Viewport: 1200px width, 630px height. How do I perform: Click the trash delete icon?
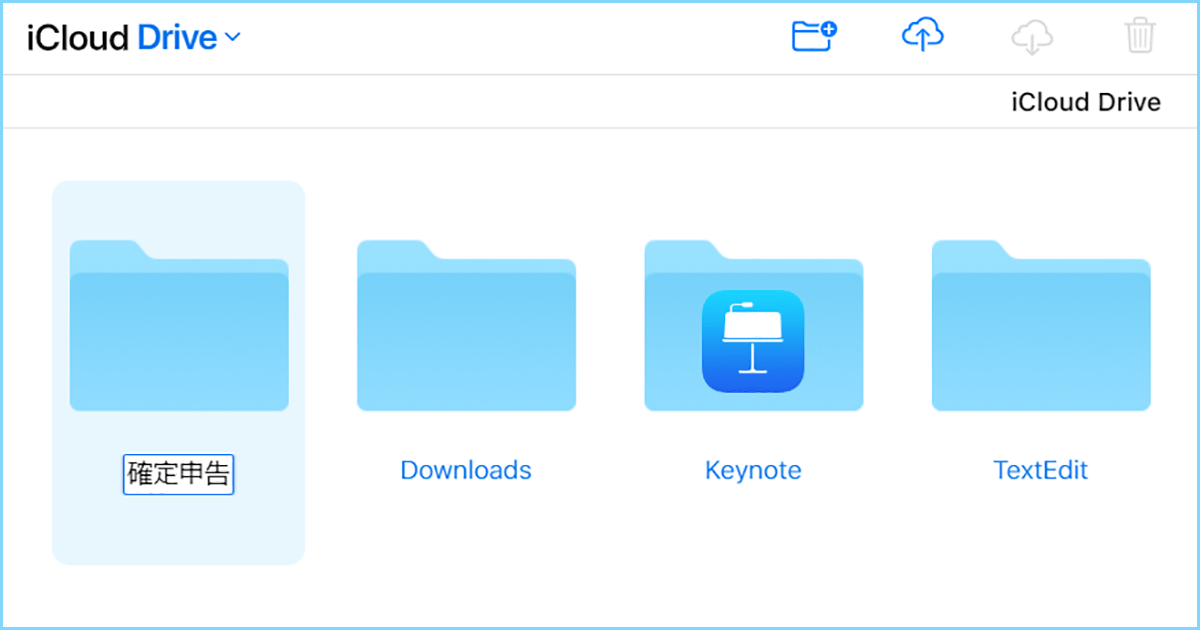tap(1140, 37)
